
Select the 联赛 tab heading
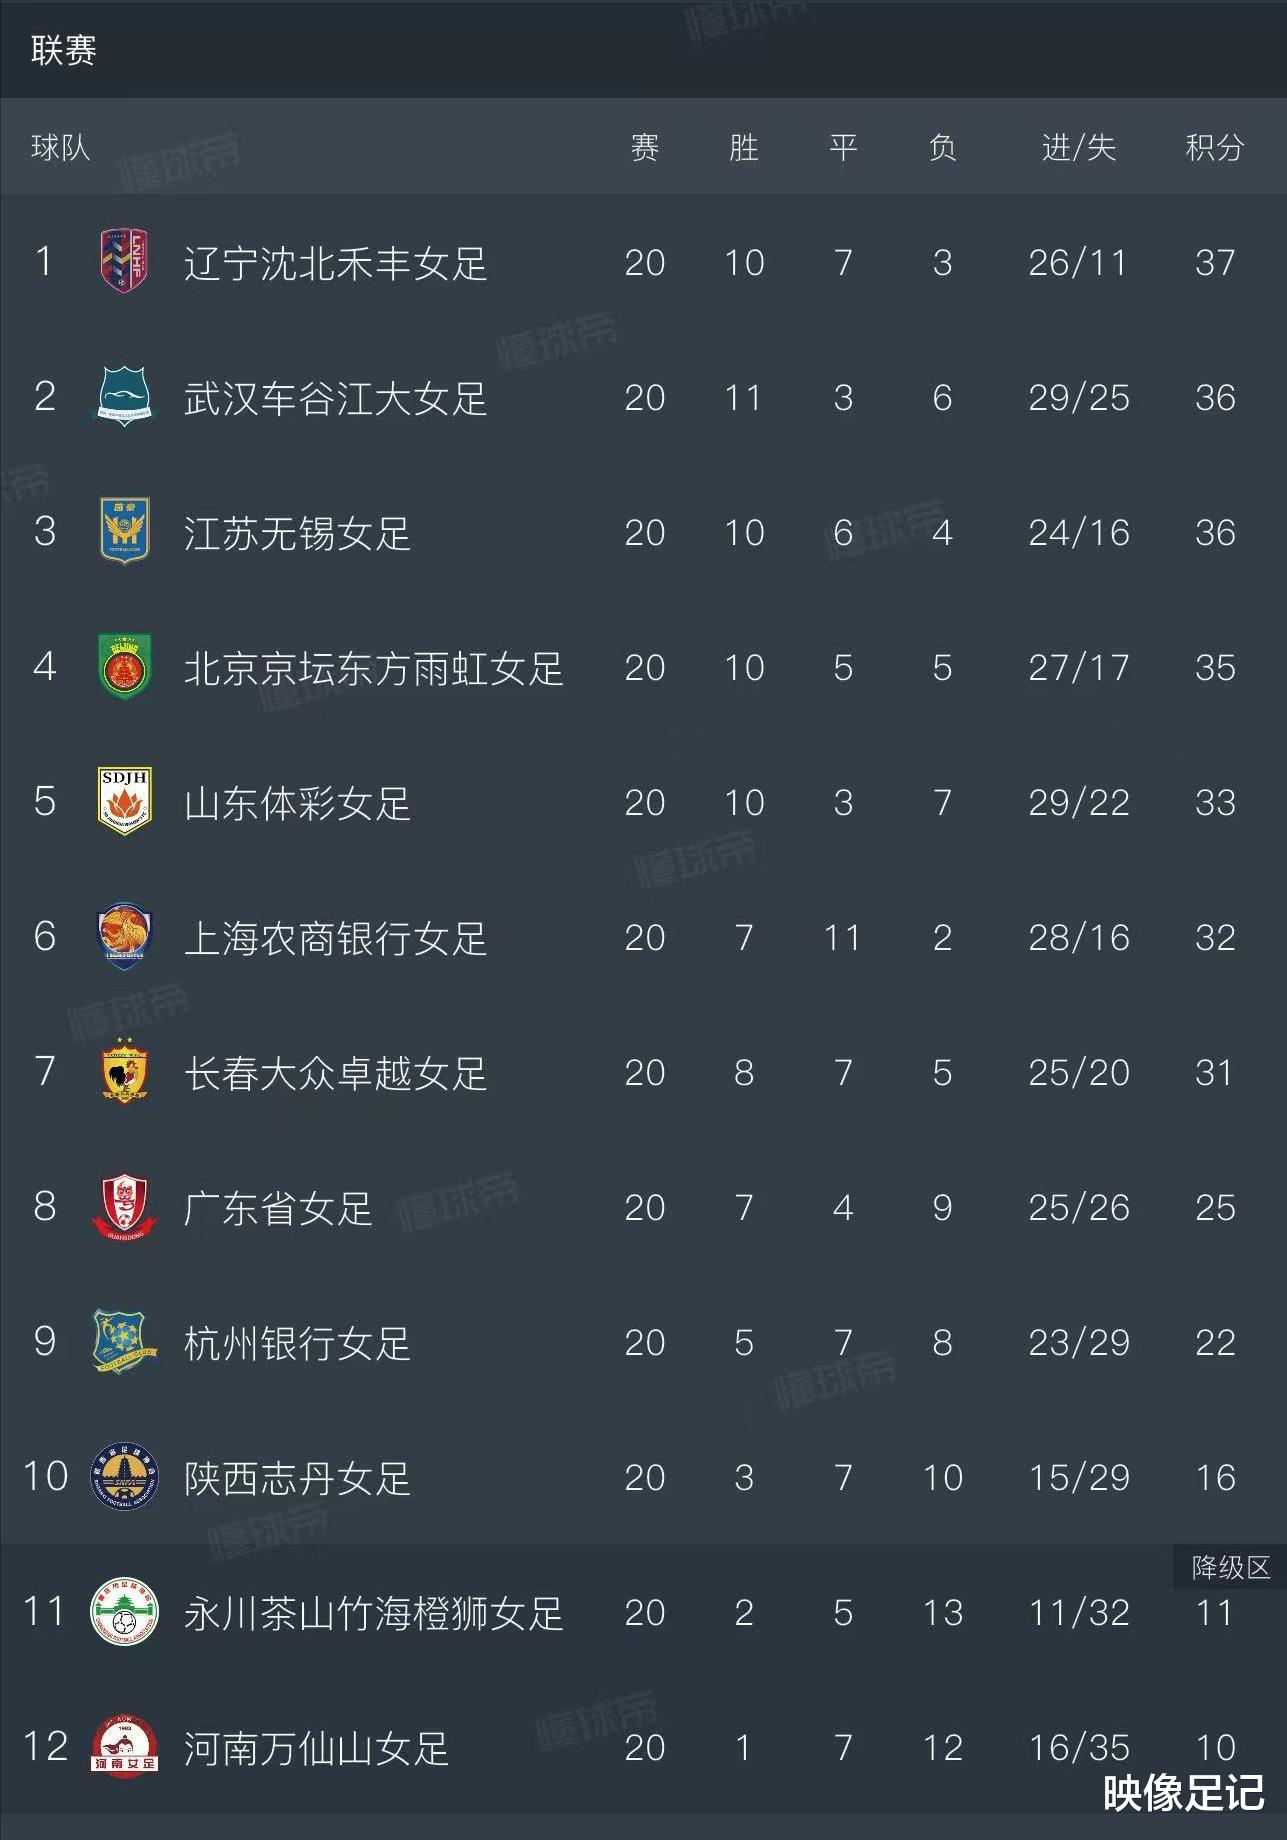click(63, 50)
